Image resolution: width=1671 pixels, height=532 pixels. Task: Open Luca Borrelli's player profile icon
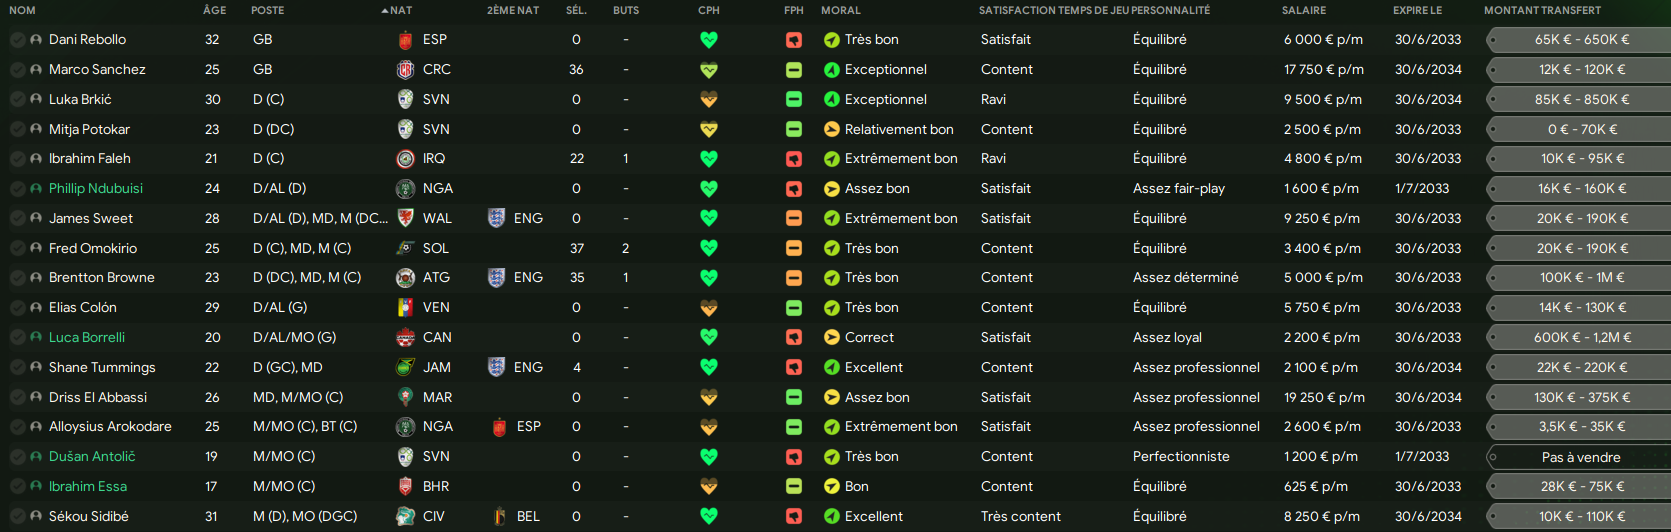pyautogui.click(x=36, y=338)
